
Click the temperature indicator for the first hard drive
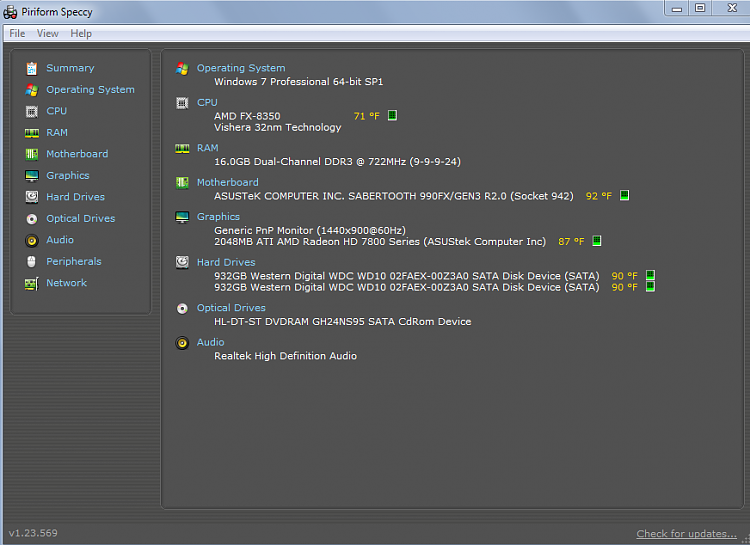click(650, 275)
